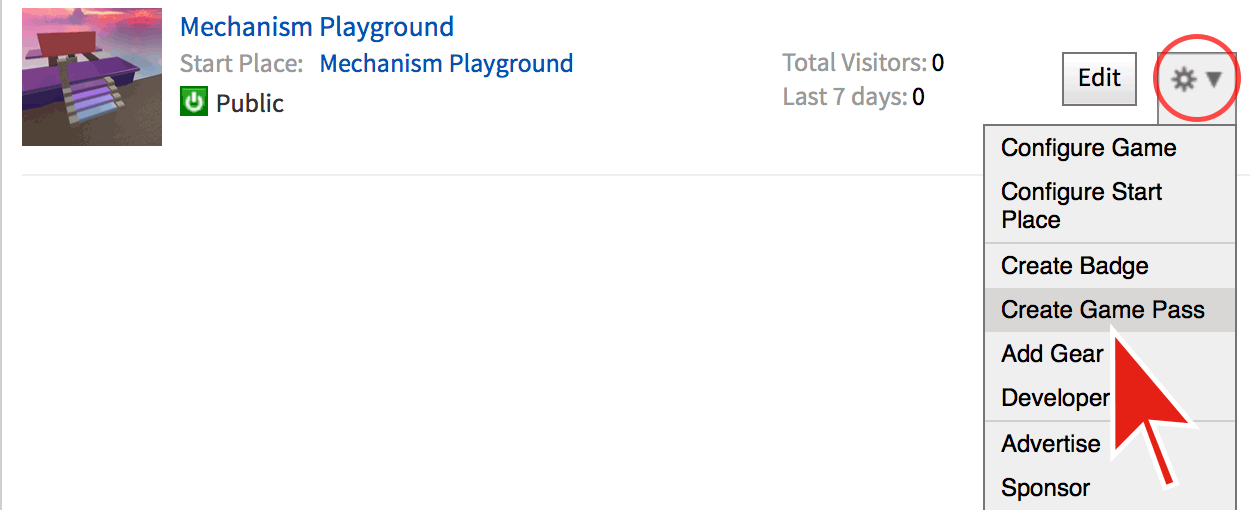Choose the Sponsor menu option
Screen dimensions: 1250x510
tap(1045, 488)
